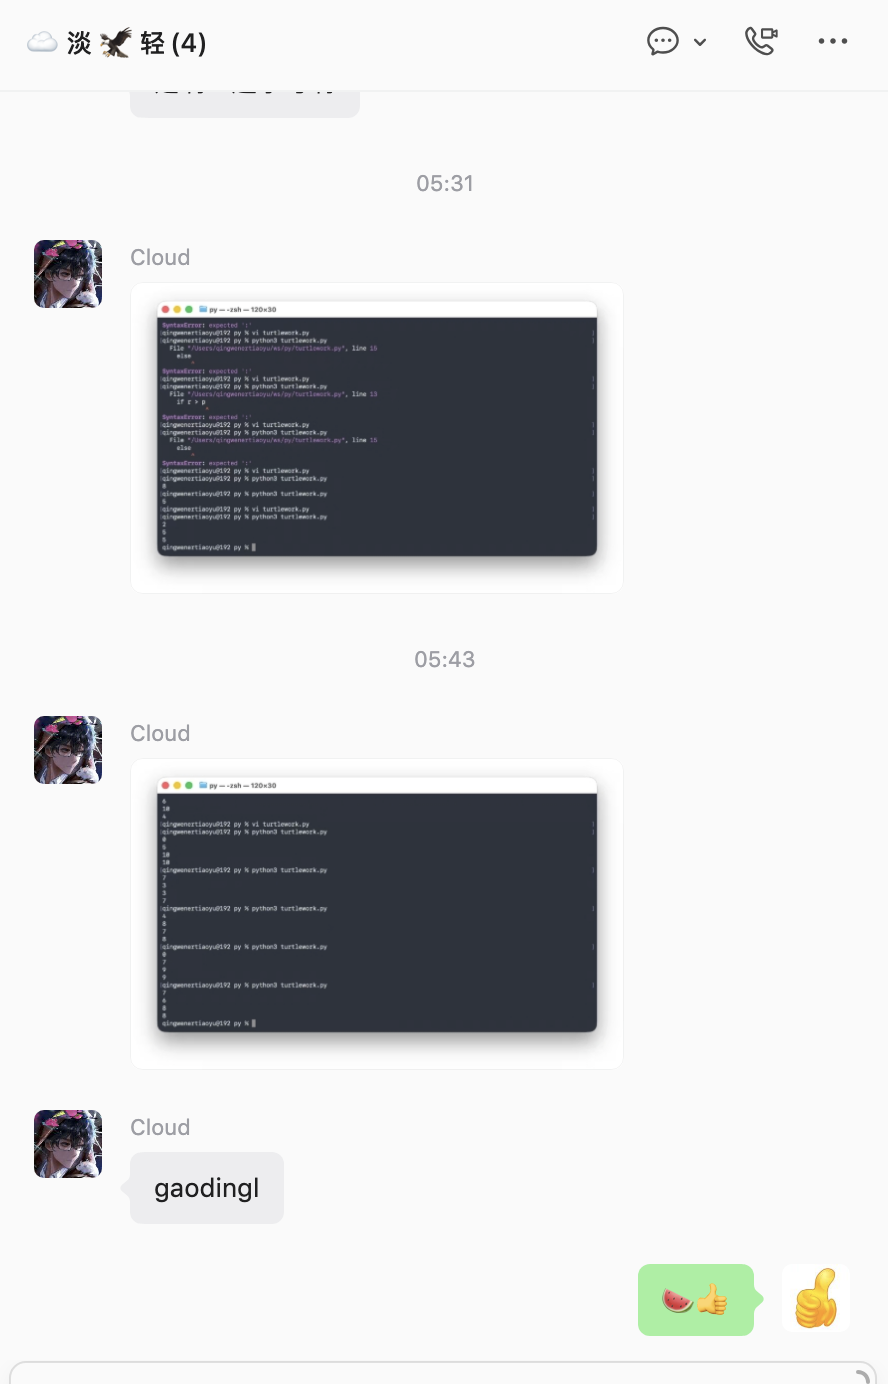The image size is (888, 1384).
Task: Click Cloud's avatar beside 05:43 screenshot
Action: click(68, 750)
